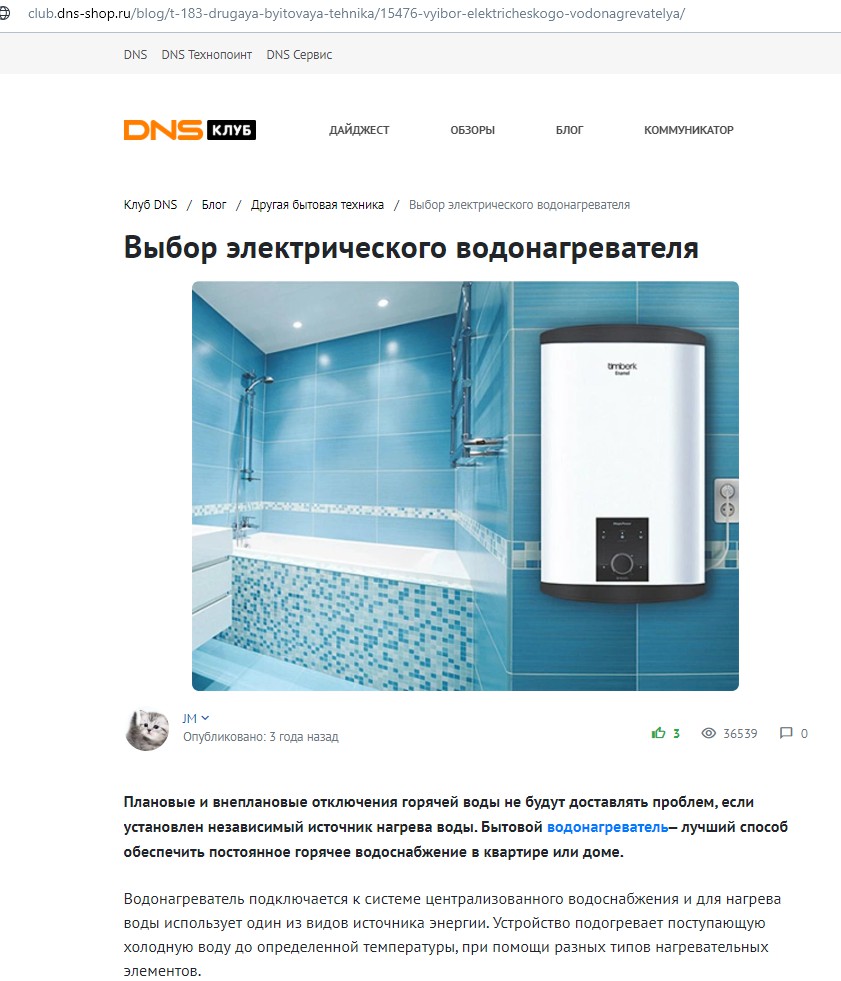The image size is (841, 981).
Task: Click the Другая бытовая техника breadcrumb
Action: pyautogui.click(x=317, y=205)
